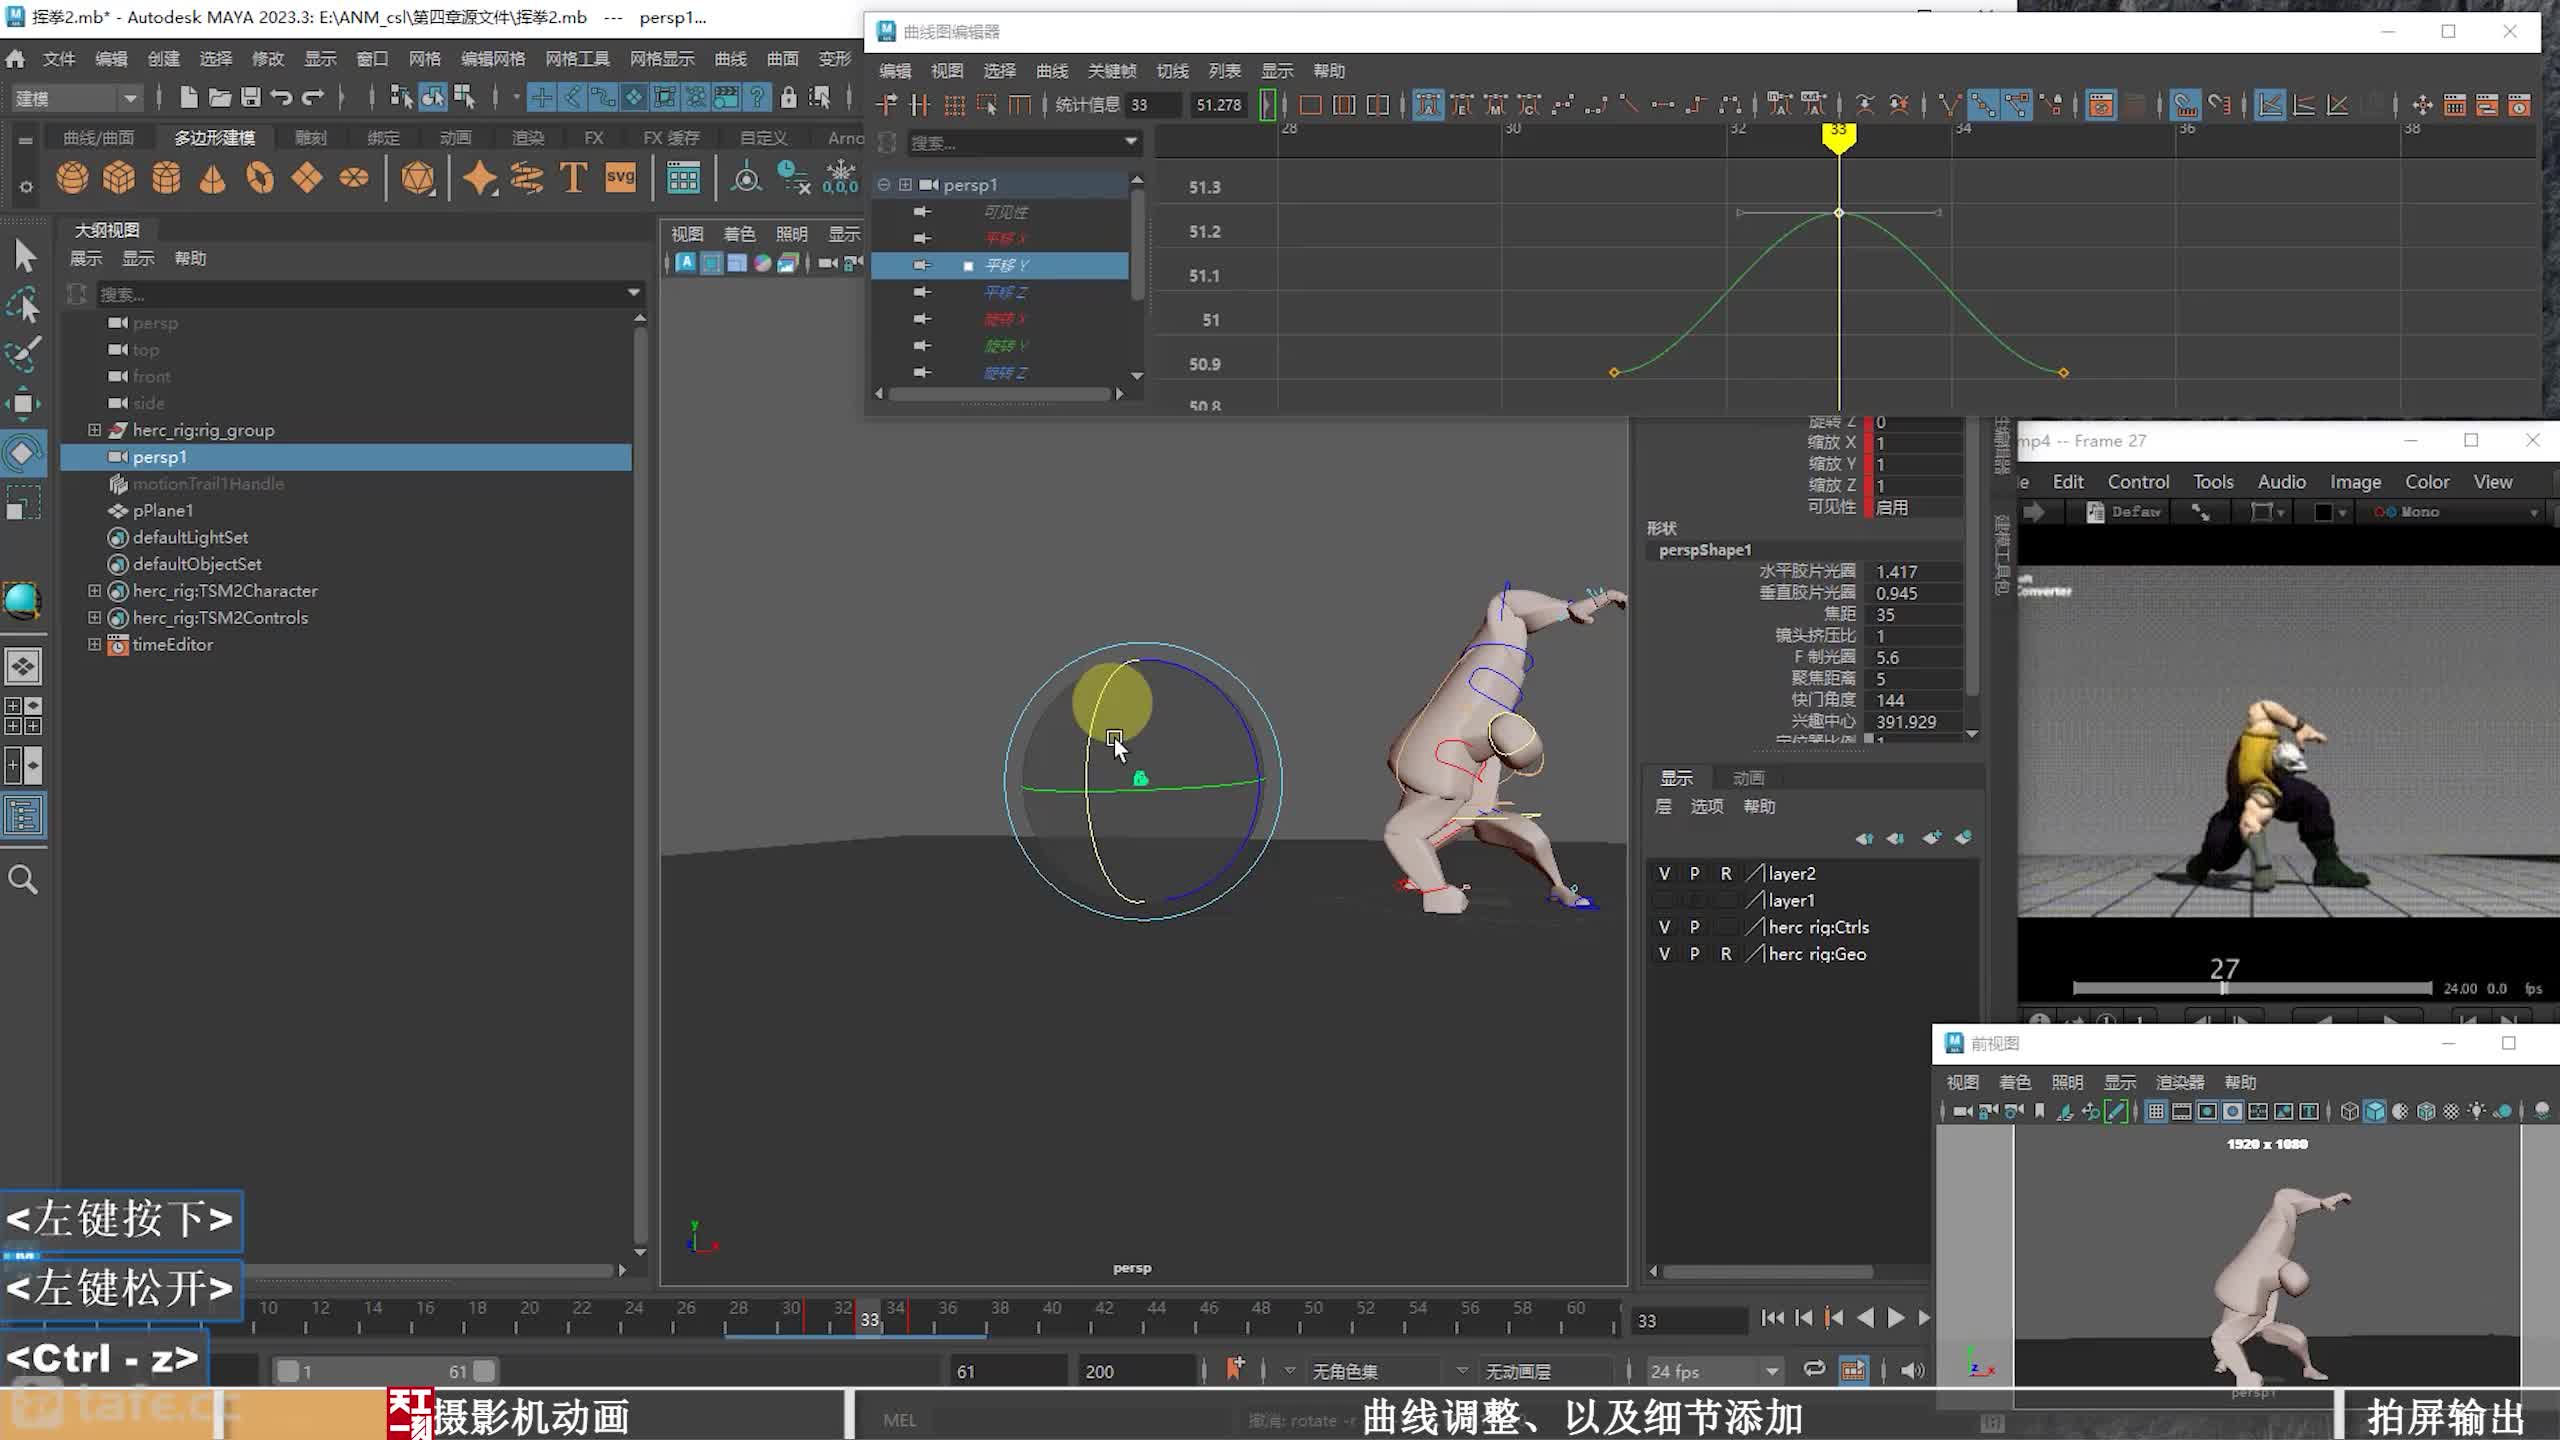Expand herc_rig:rig_group in outliner

point(94,430)
